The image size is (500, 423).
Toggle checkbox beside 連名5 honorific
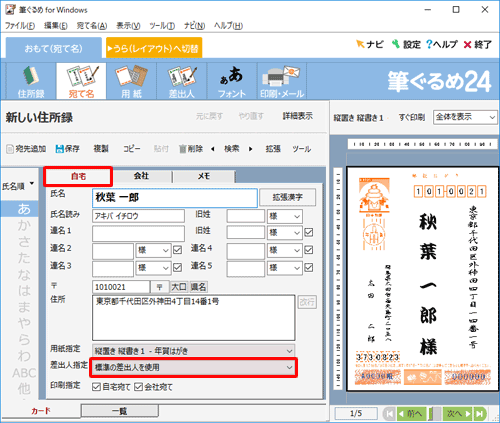tap(309, 267)
